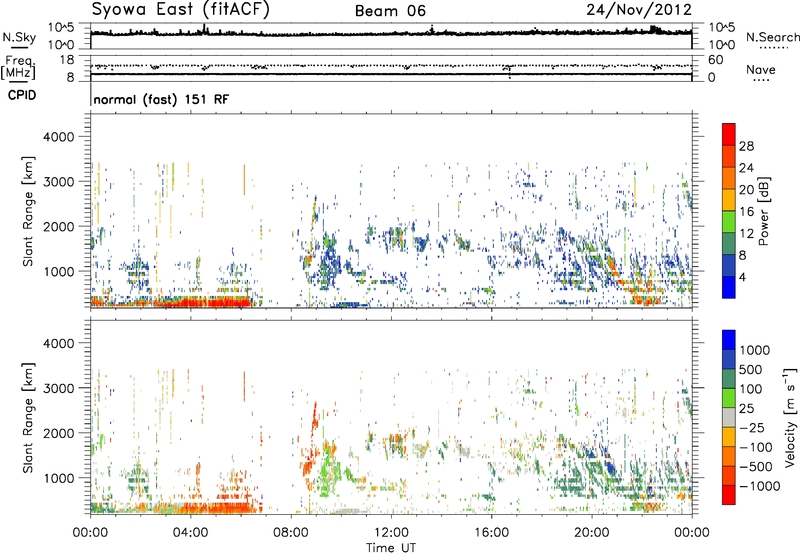Image resolution: width=800 pixels, height=554 pixels.
Task: Click the bright blue bottom Power colorbar segment
Action: [x=729, y=287]
